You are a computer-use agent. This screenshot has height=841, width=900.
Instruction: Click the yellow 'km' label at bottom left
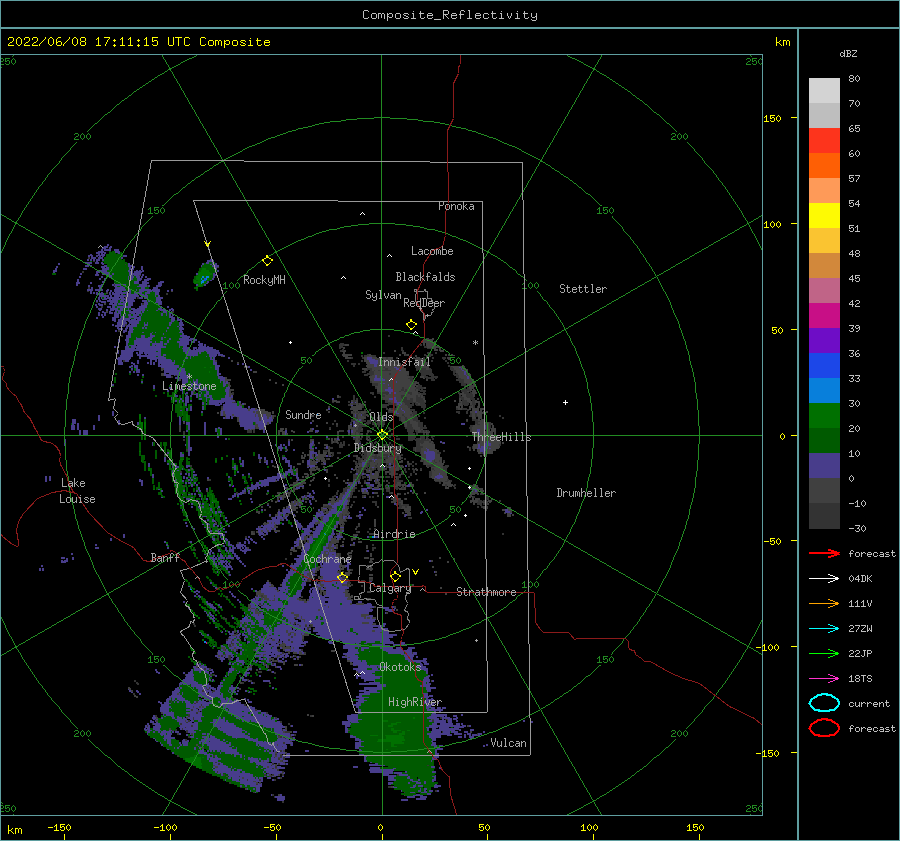click(14, 830)
